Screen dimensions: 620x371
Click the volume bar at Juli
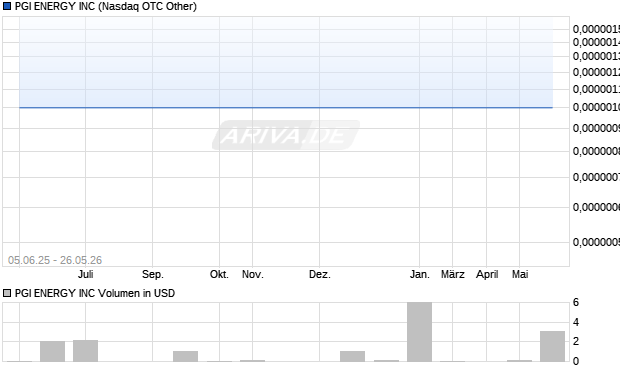point(85,351)
